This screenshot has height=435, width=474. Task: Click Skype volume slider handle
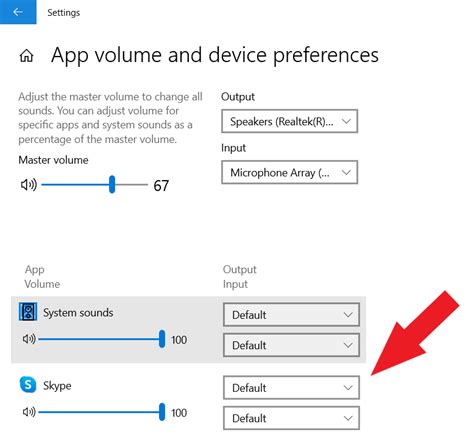click(x=162, y=412)
